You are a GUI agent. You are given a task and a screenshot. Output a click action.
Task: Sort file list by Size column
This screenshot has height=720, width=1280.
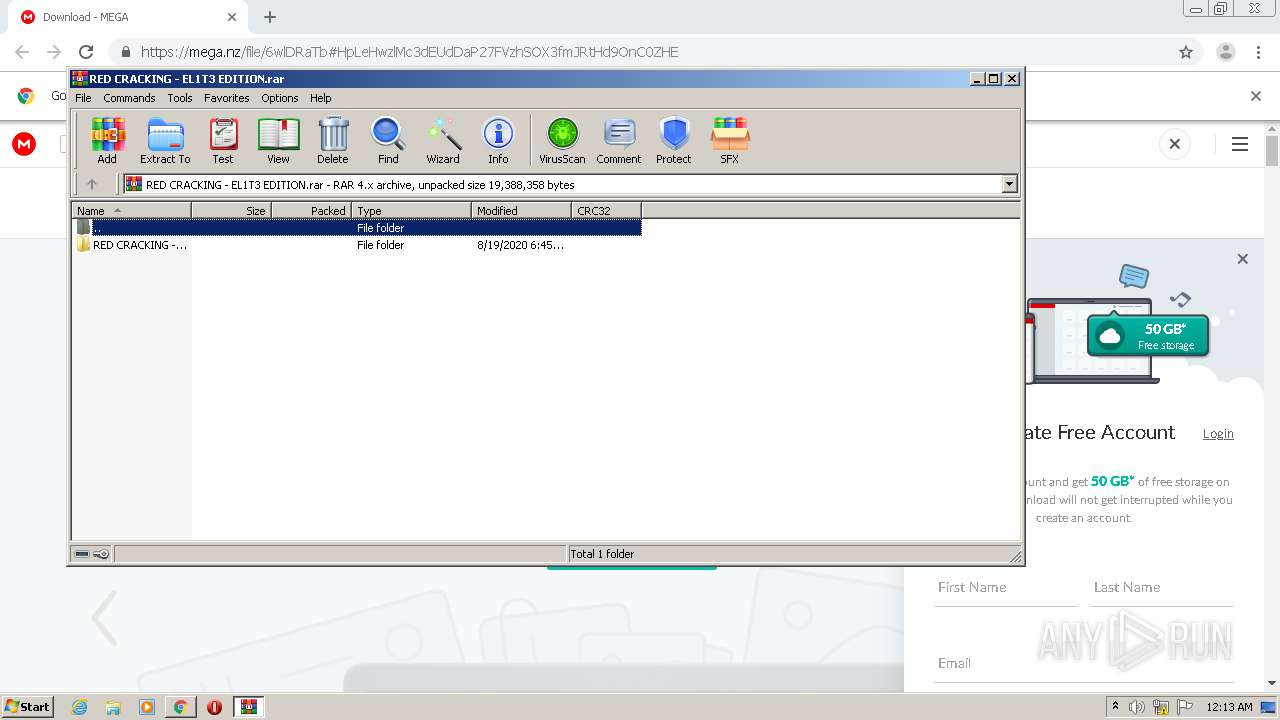(x=231, y=210)
